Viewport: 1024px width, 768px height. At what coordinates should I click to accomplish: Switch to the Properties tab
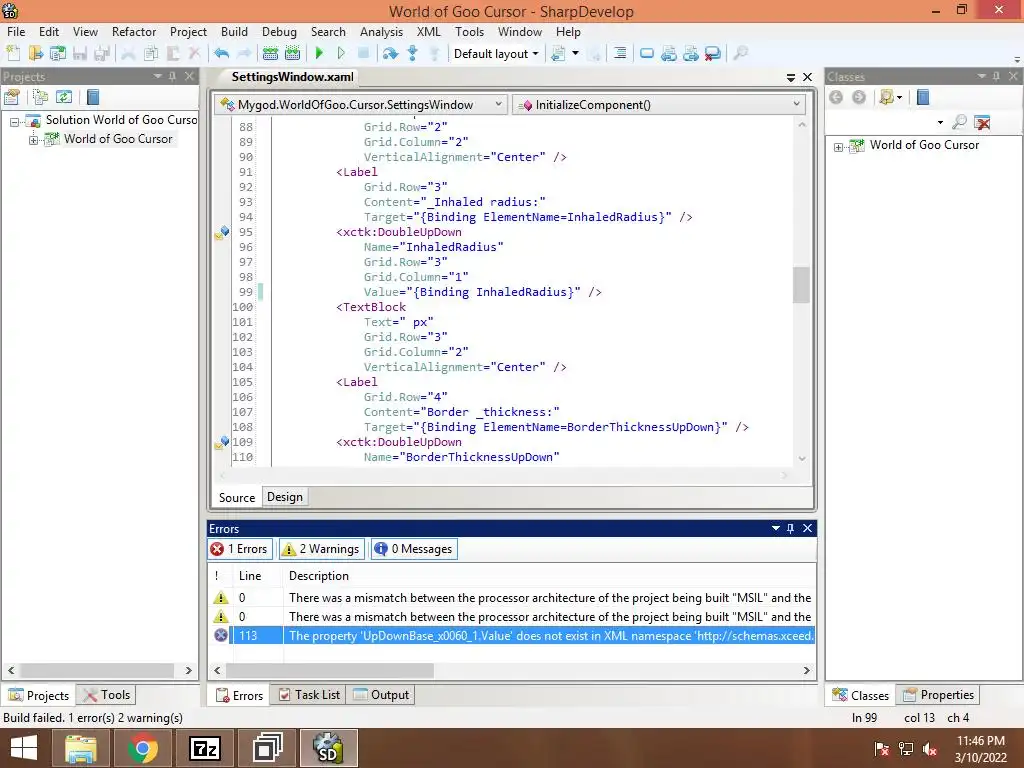[x=938, y=695]
